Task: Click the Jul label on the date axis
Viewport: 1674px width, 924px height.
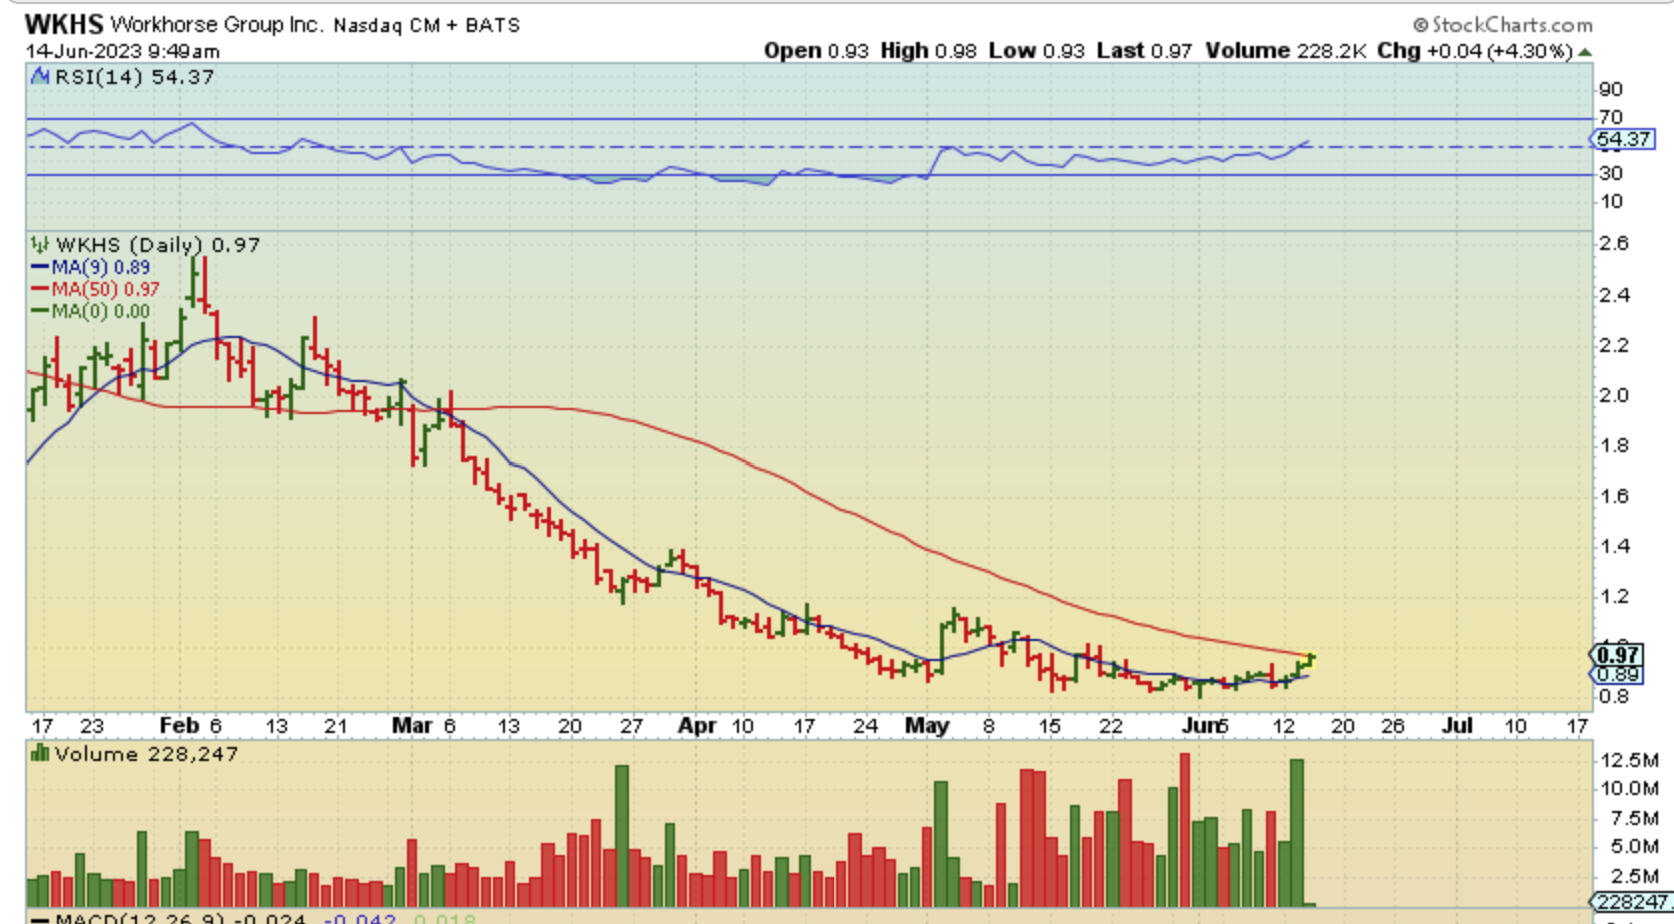Action: coord(1456,726)
